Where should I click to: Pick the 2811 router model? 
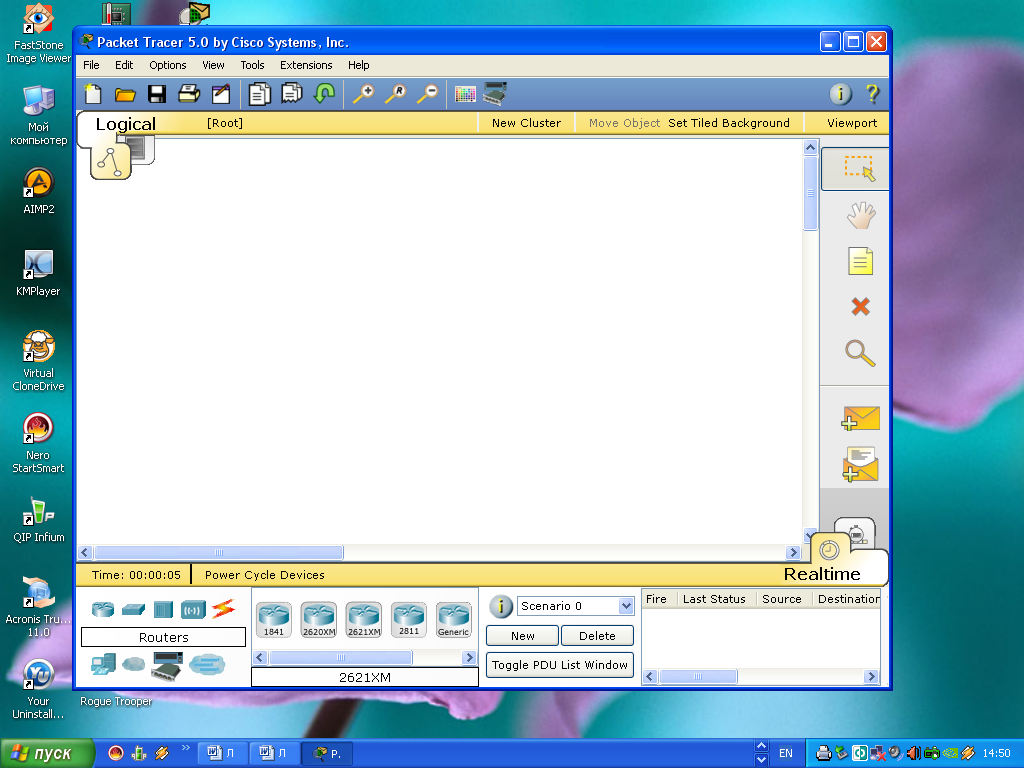(409, 619)
